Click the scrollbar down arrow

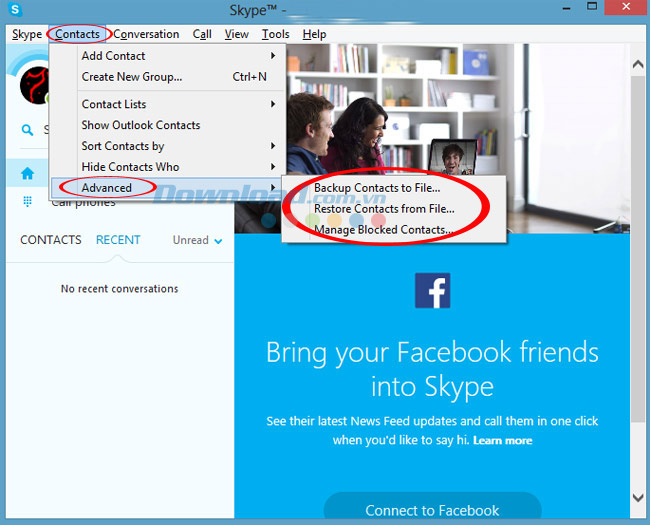click(638, 497)
